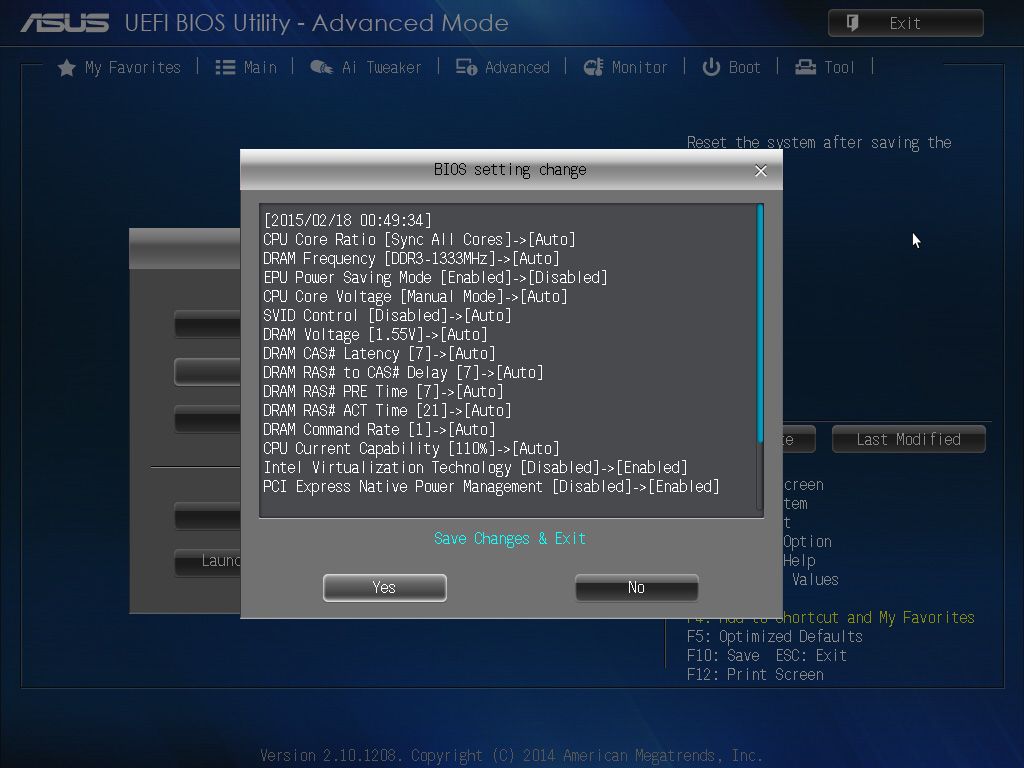The image size is (1024, 768).
Task: Click the Boot power icon
Action: (x=711, y=67)
